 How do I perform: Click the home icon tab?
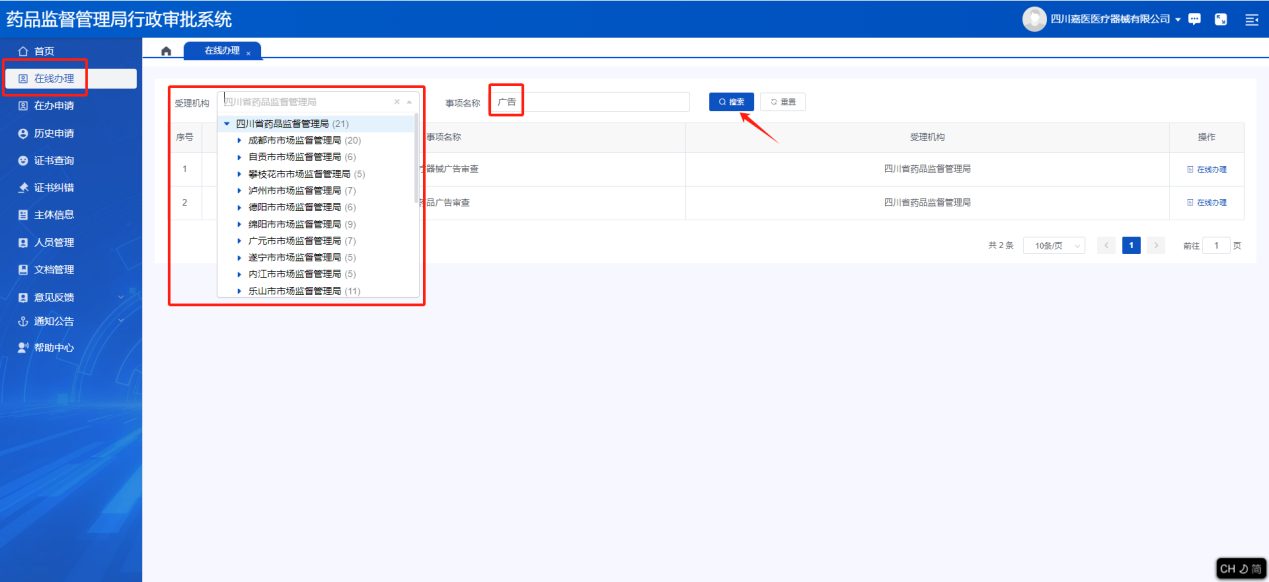click(x=166, y=51)
